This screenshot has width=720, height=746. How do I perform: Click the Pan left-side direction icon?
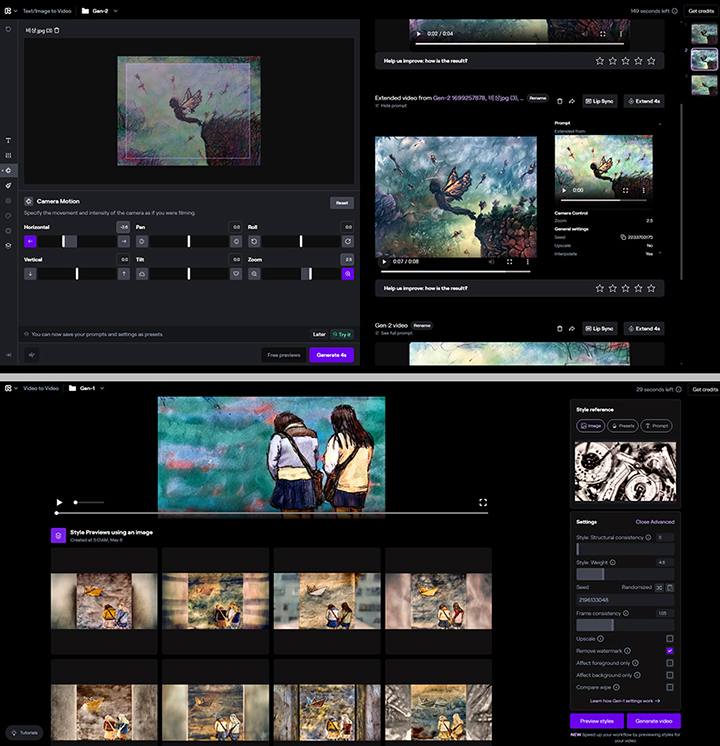coord(142,241)
